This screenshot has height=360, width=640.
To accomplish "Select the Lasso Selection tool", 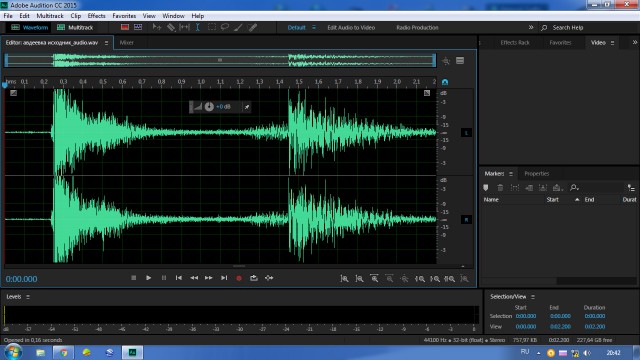I will tap(224, 27).
